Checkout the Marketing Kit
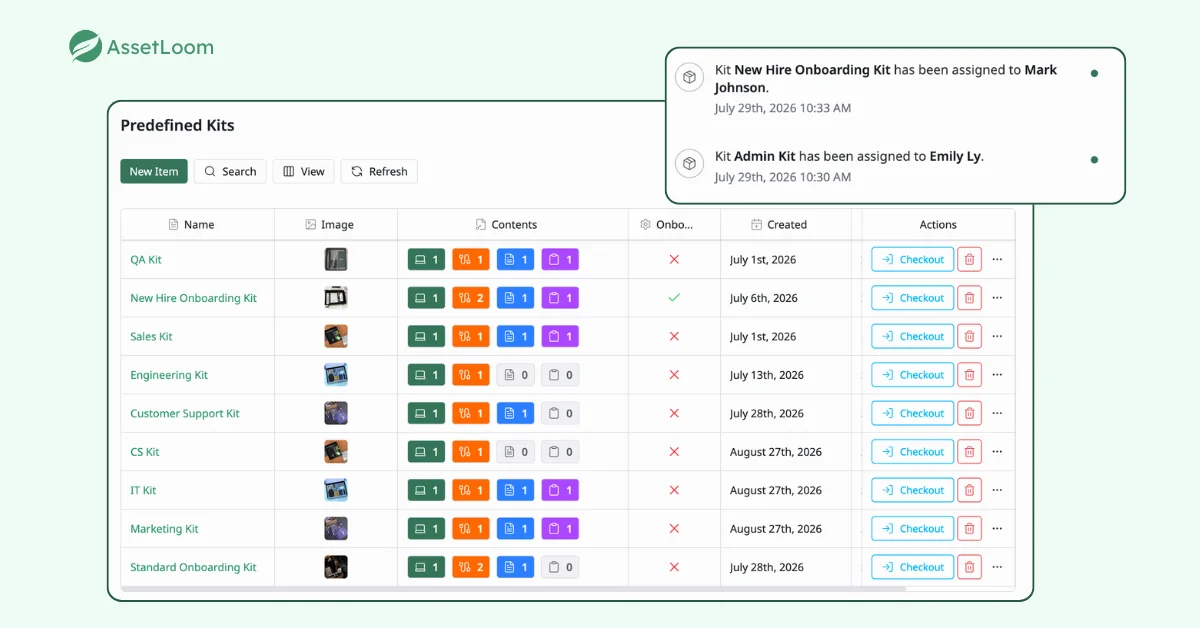This screenshot has width=1200, height=628. point(912,529)
